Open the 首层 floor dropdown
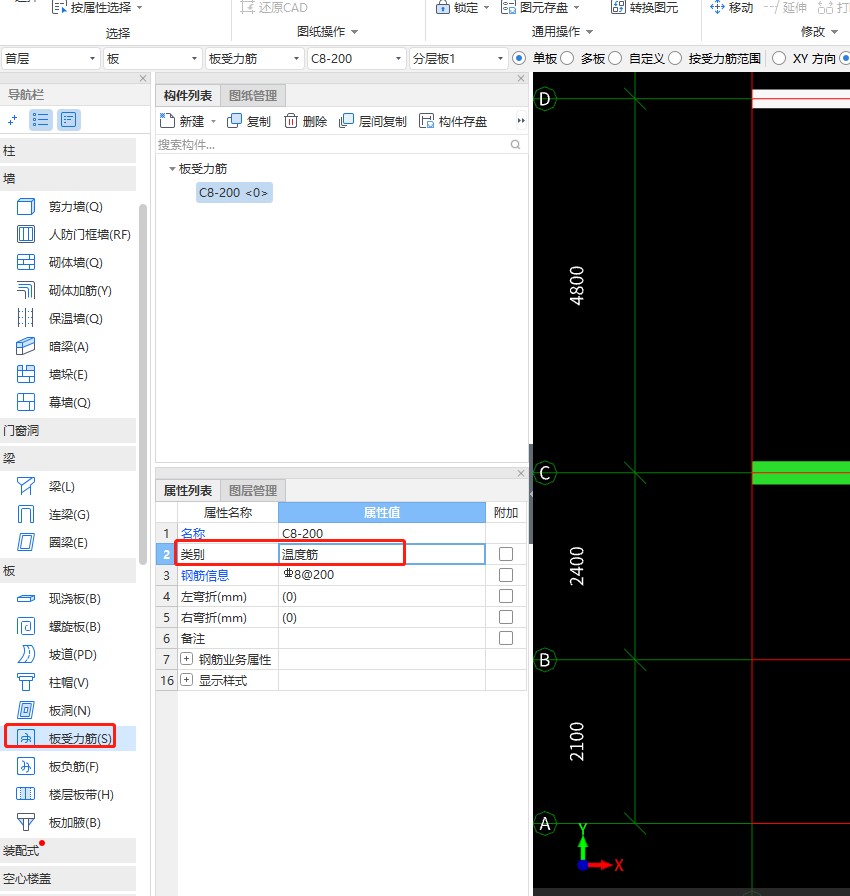Image resolution: width=850 pixels, height=896 pixels. coord(50,58)
